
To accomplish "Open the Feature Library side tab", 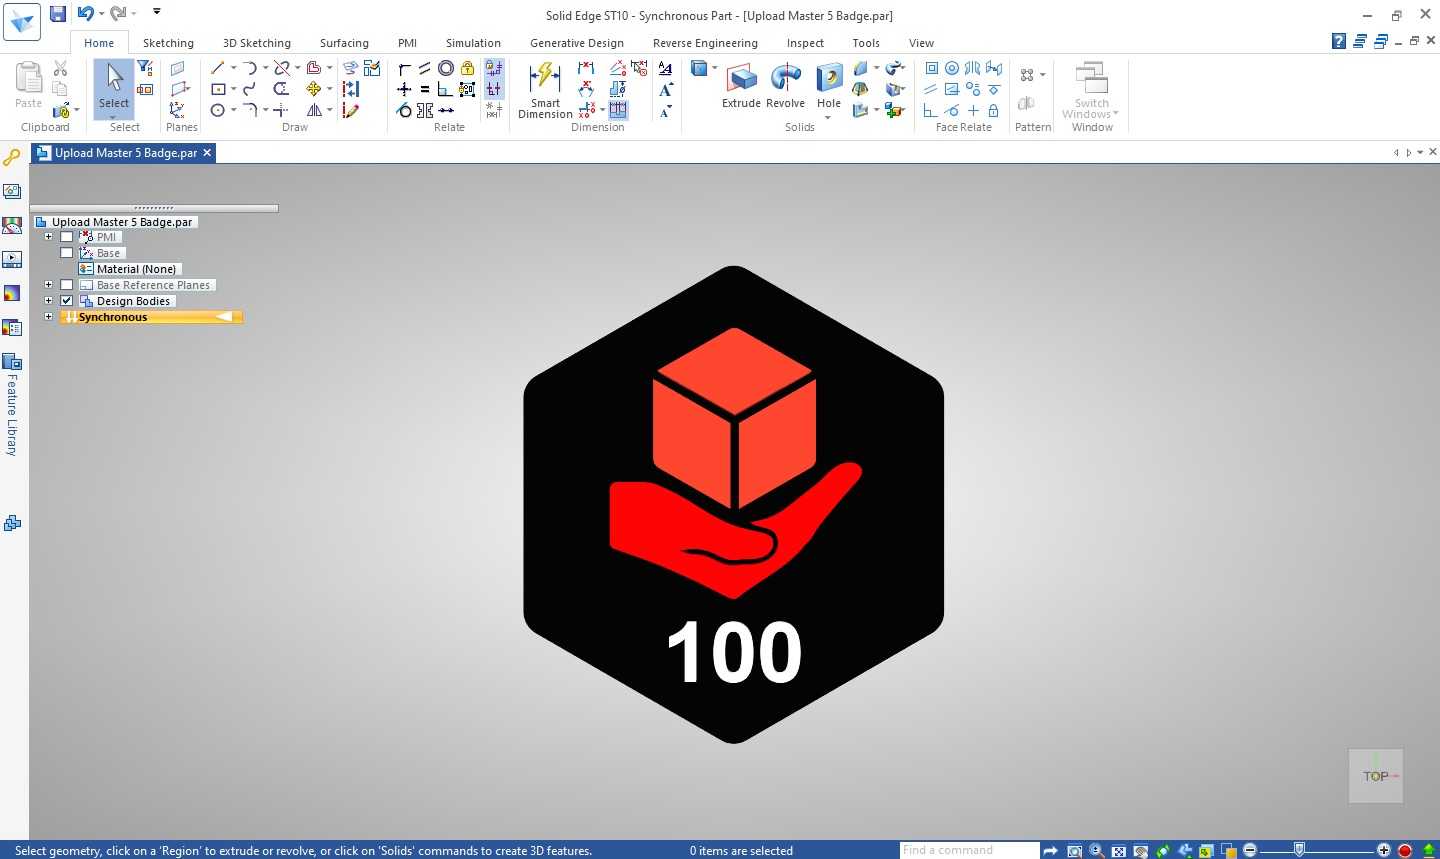I will point(12,404).
